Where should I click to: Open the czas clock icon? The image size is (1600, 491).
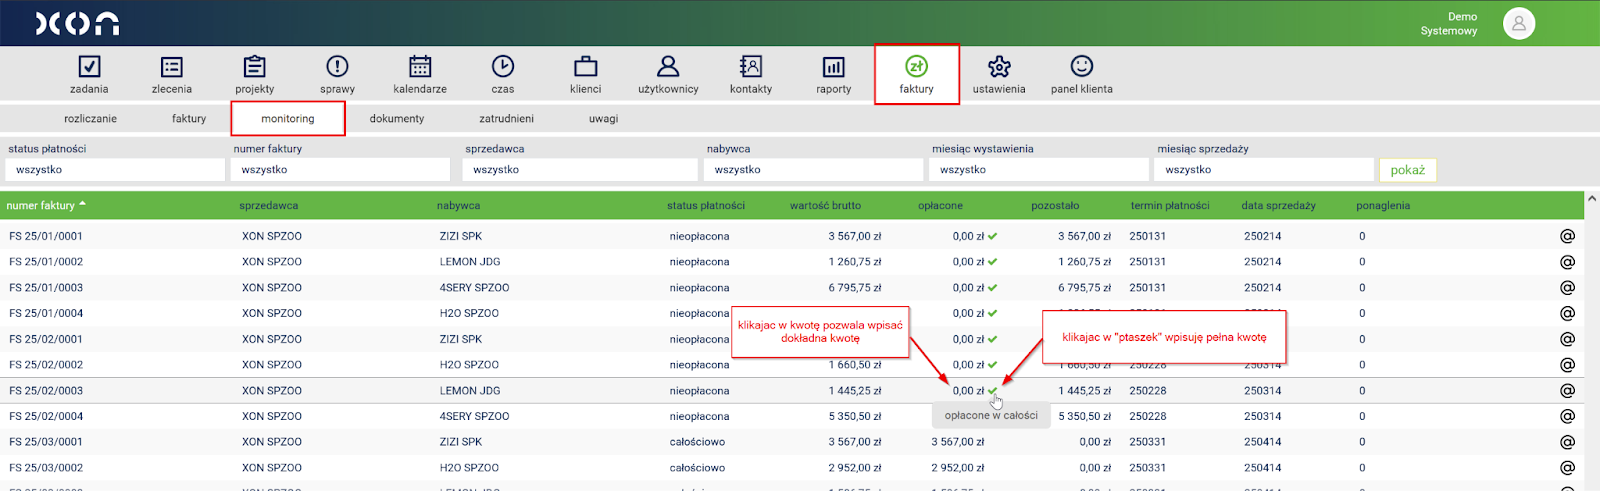(503, 67)
